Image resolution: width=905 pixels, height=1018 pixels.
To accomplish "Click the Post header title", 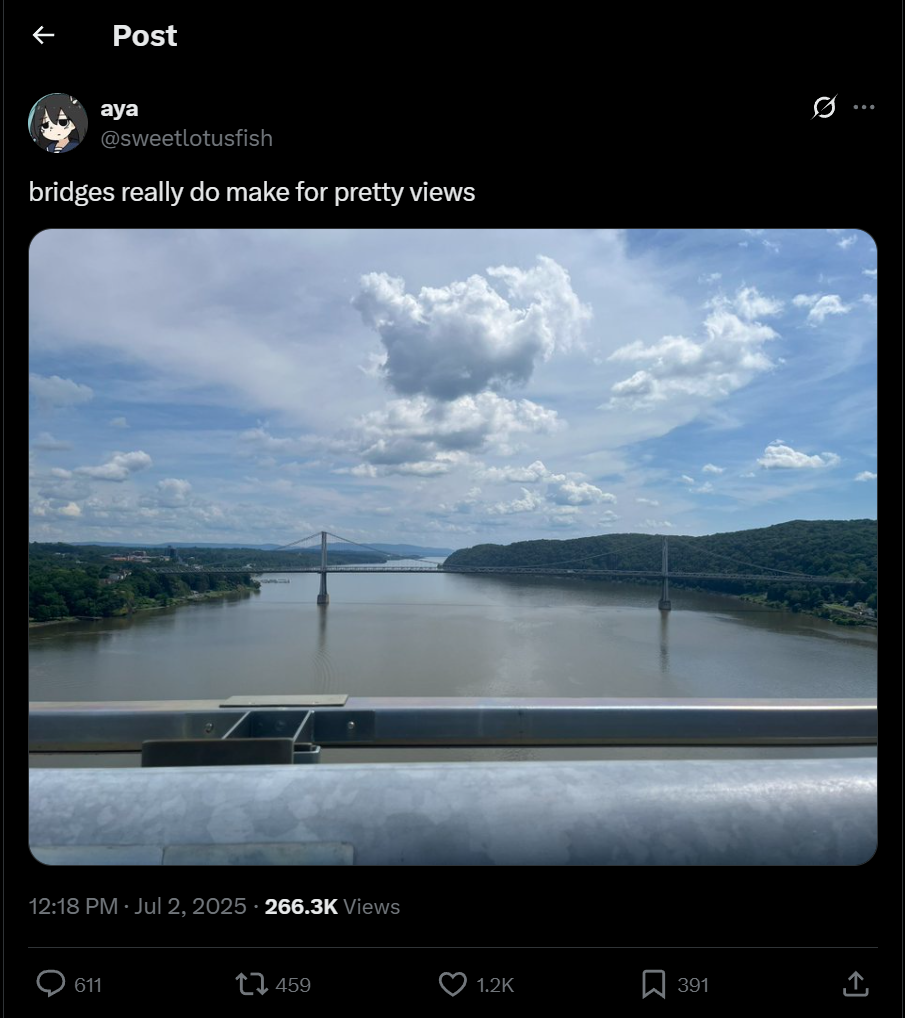I will coord(145,36).
